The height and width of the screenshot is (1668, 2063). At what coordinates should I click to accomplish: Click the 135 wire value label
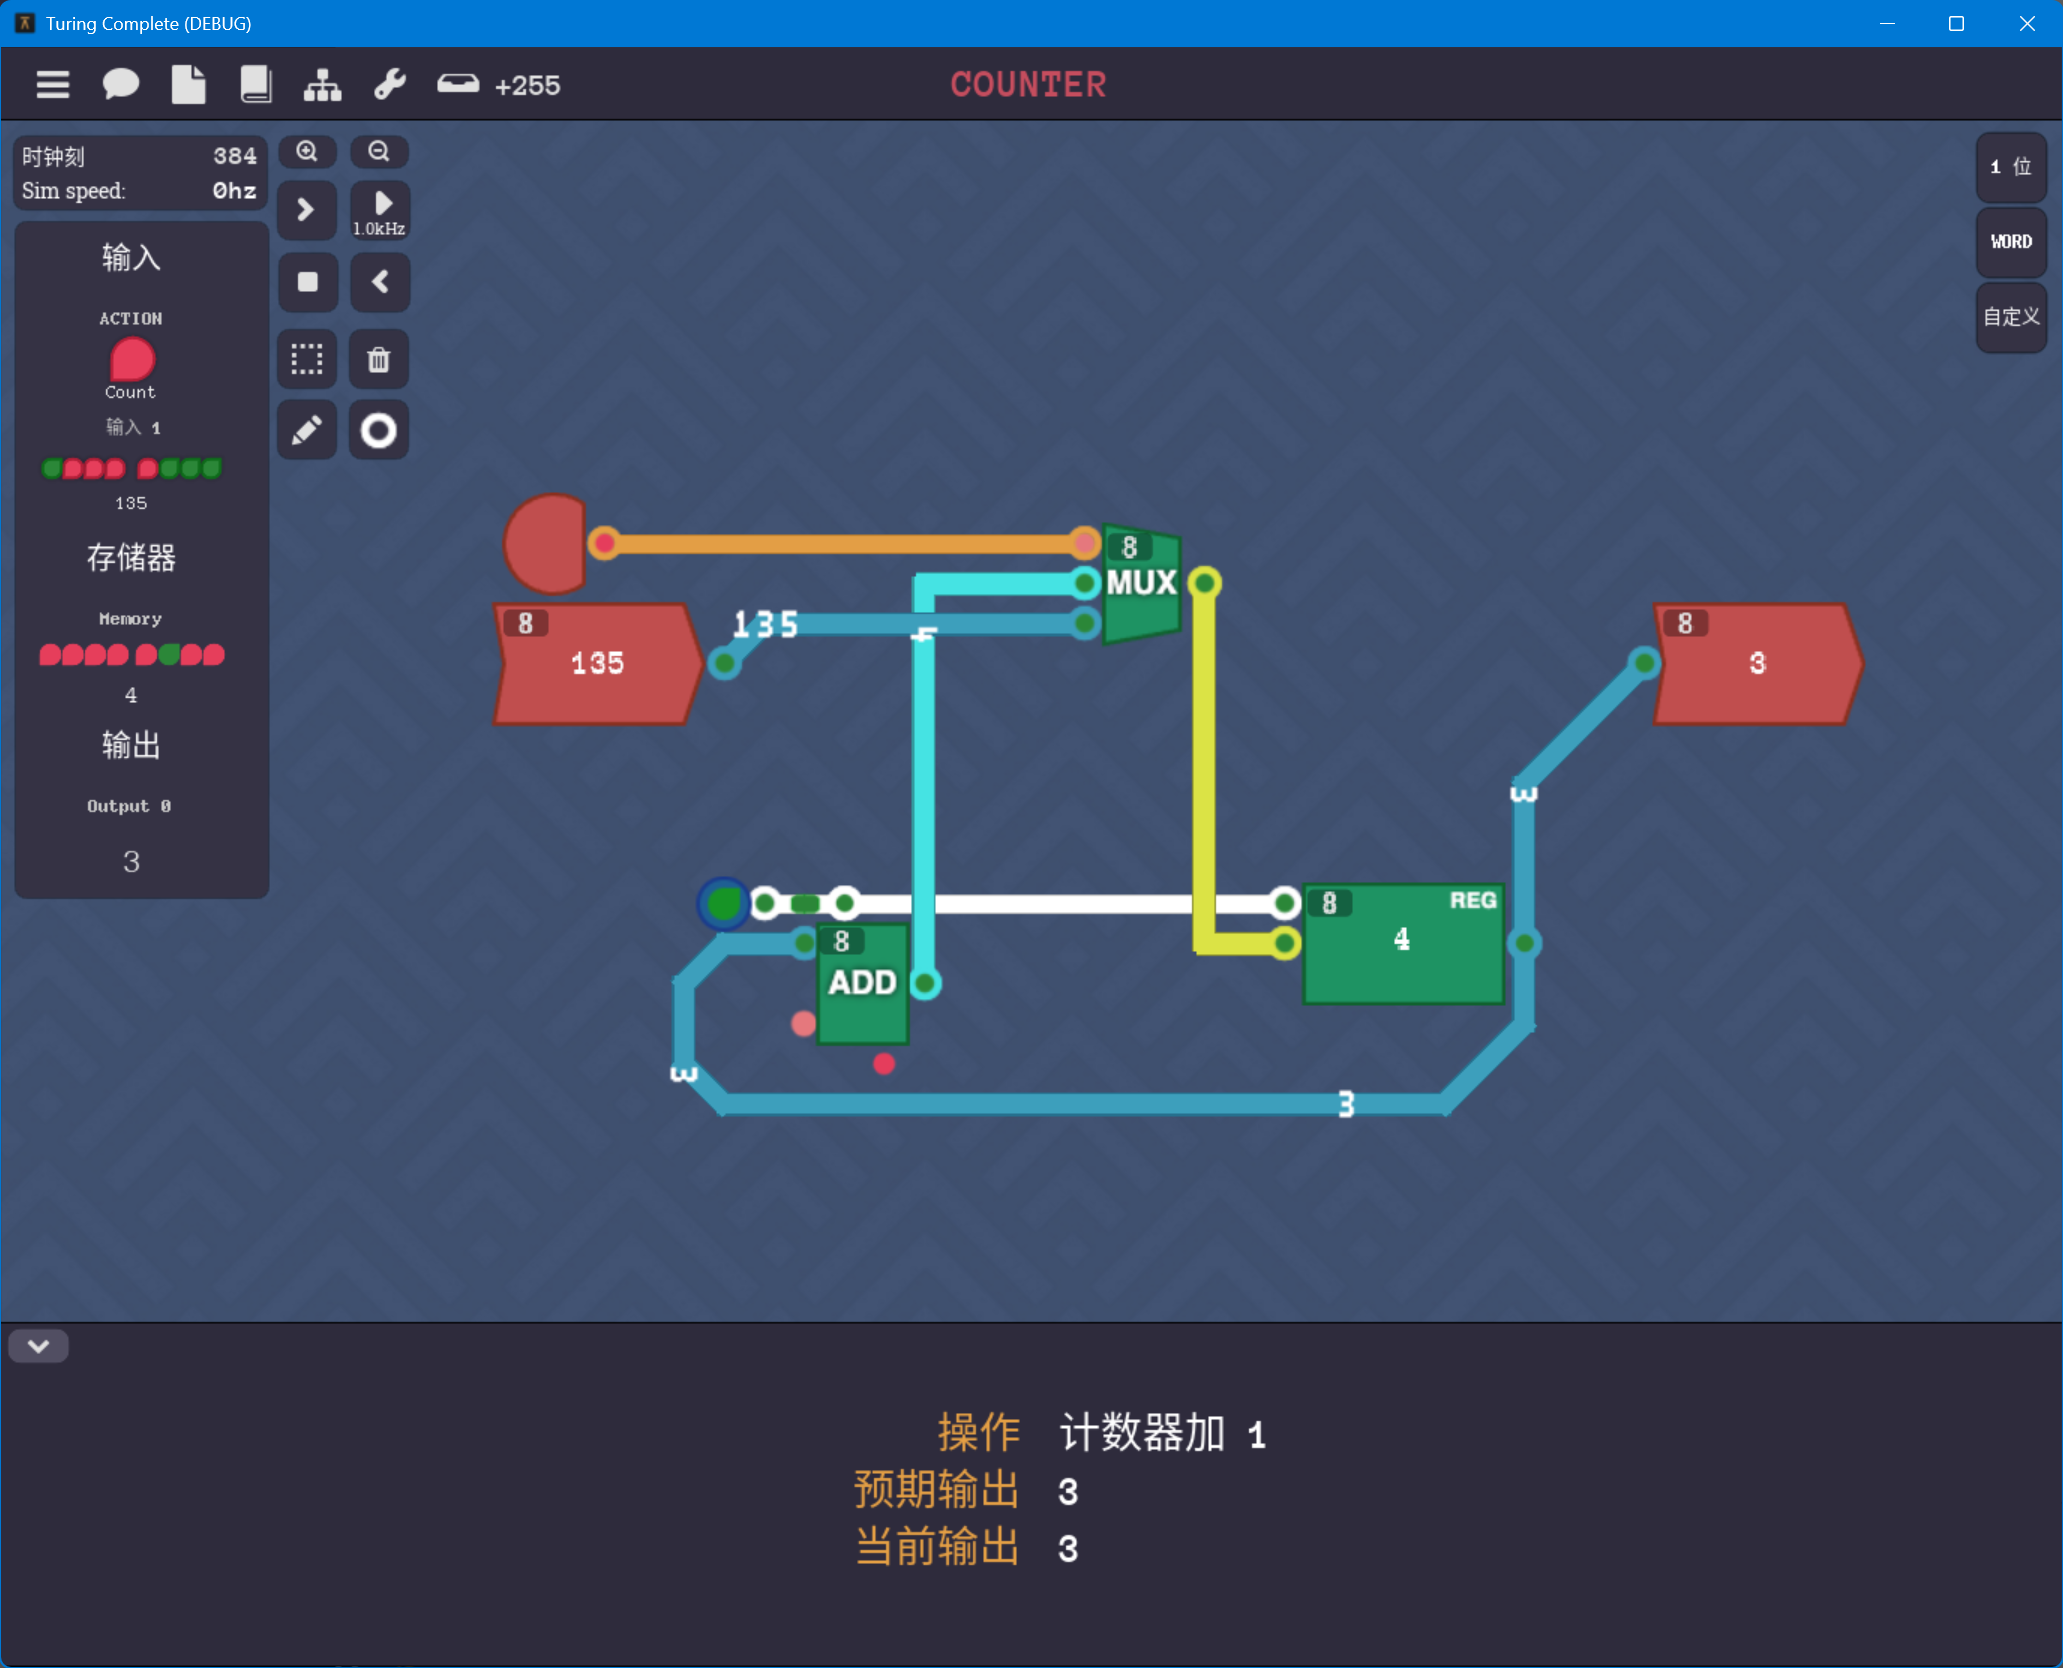(x=766, y=625)
